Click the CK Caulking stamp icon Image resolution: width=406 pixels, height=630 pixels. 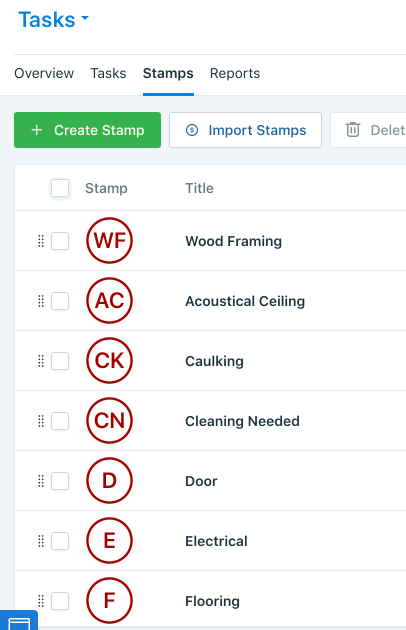[x=109, y=360]
